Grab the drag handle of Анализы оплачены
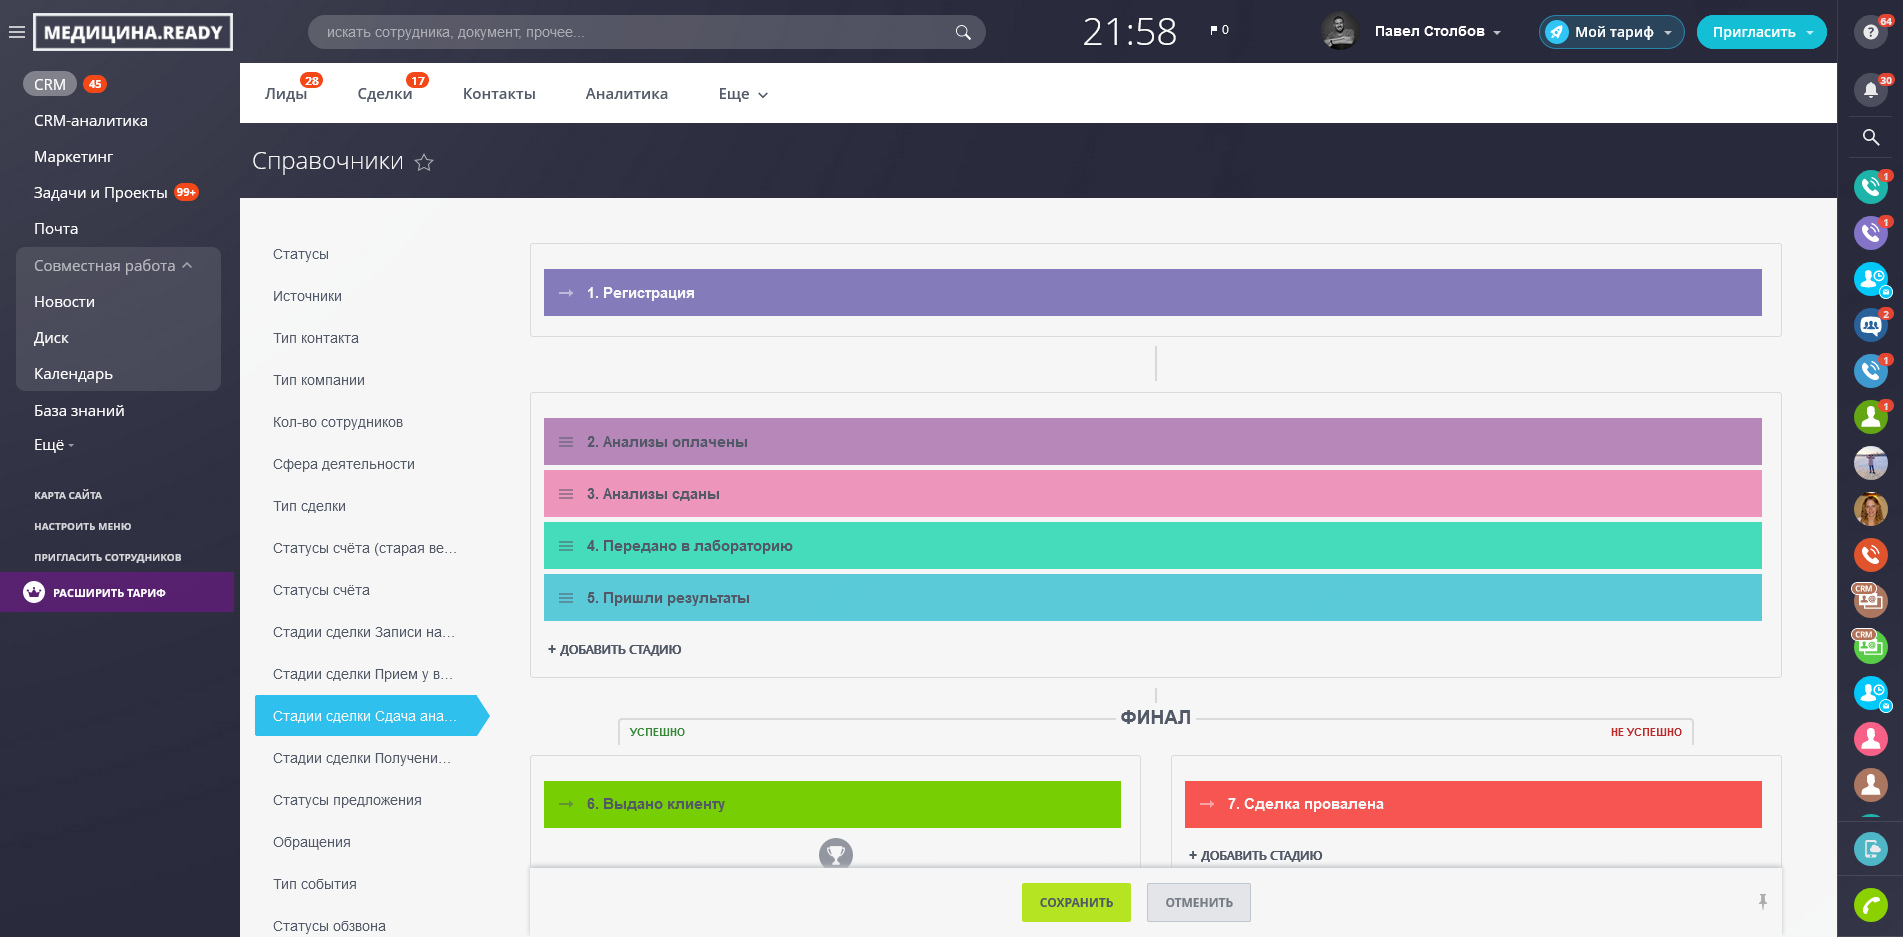This screenshot has height=937, width=1903. [566, 442]
